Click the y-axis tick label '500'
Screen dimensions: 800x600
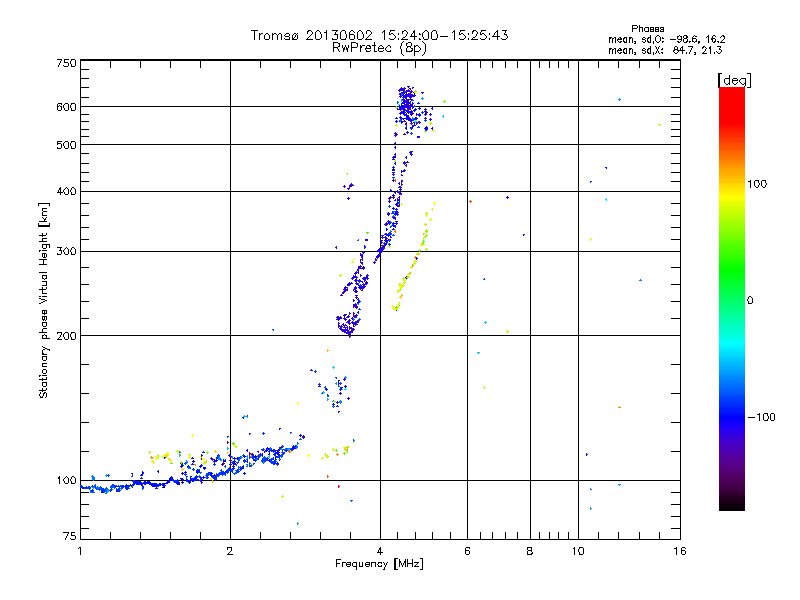point(66,145)
